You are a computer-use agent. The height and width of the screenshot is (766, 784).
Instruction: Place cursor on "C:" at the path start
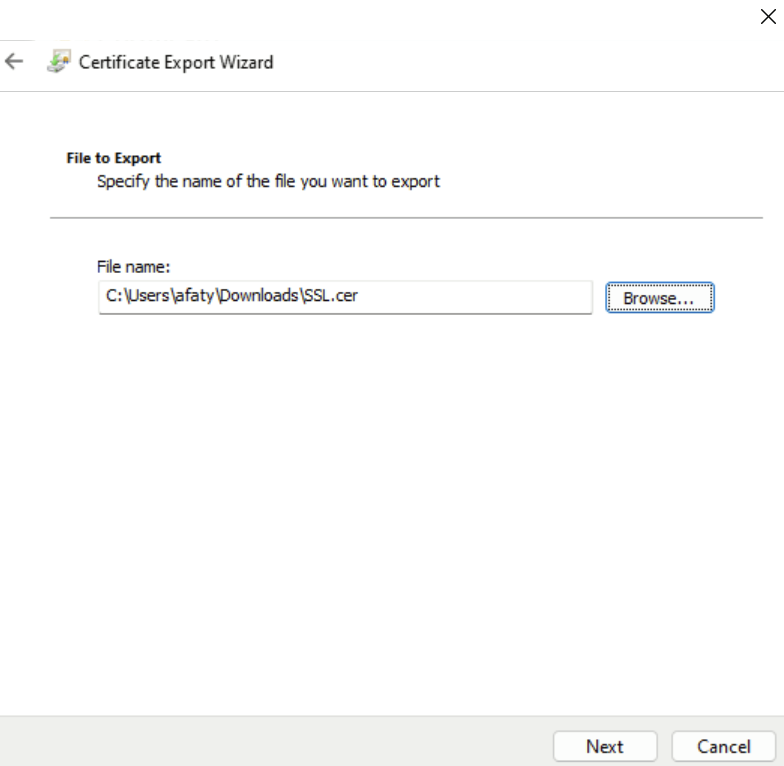(x=113, y=297)
